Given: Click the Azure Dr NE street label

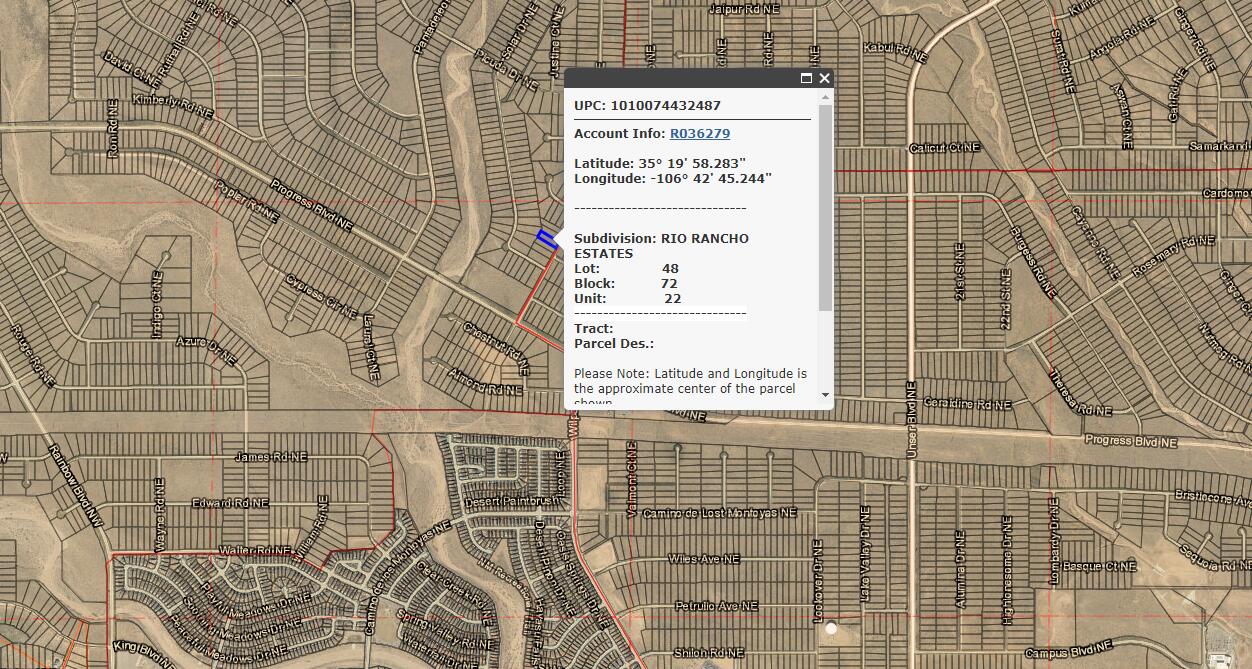Looking at the screenshot, I should click(x=206, y=349).
